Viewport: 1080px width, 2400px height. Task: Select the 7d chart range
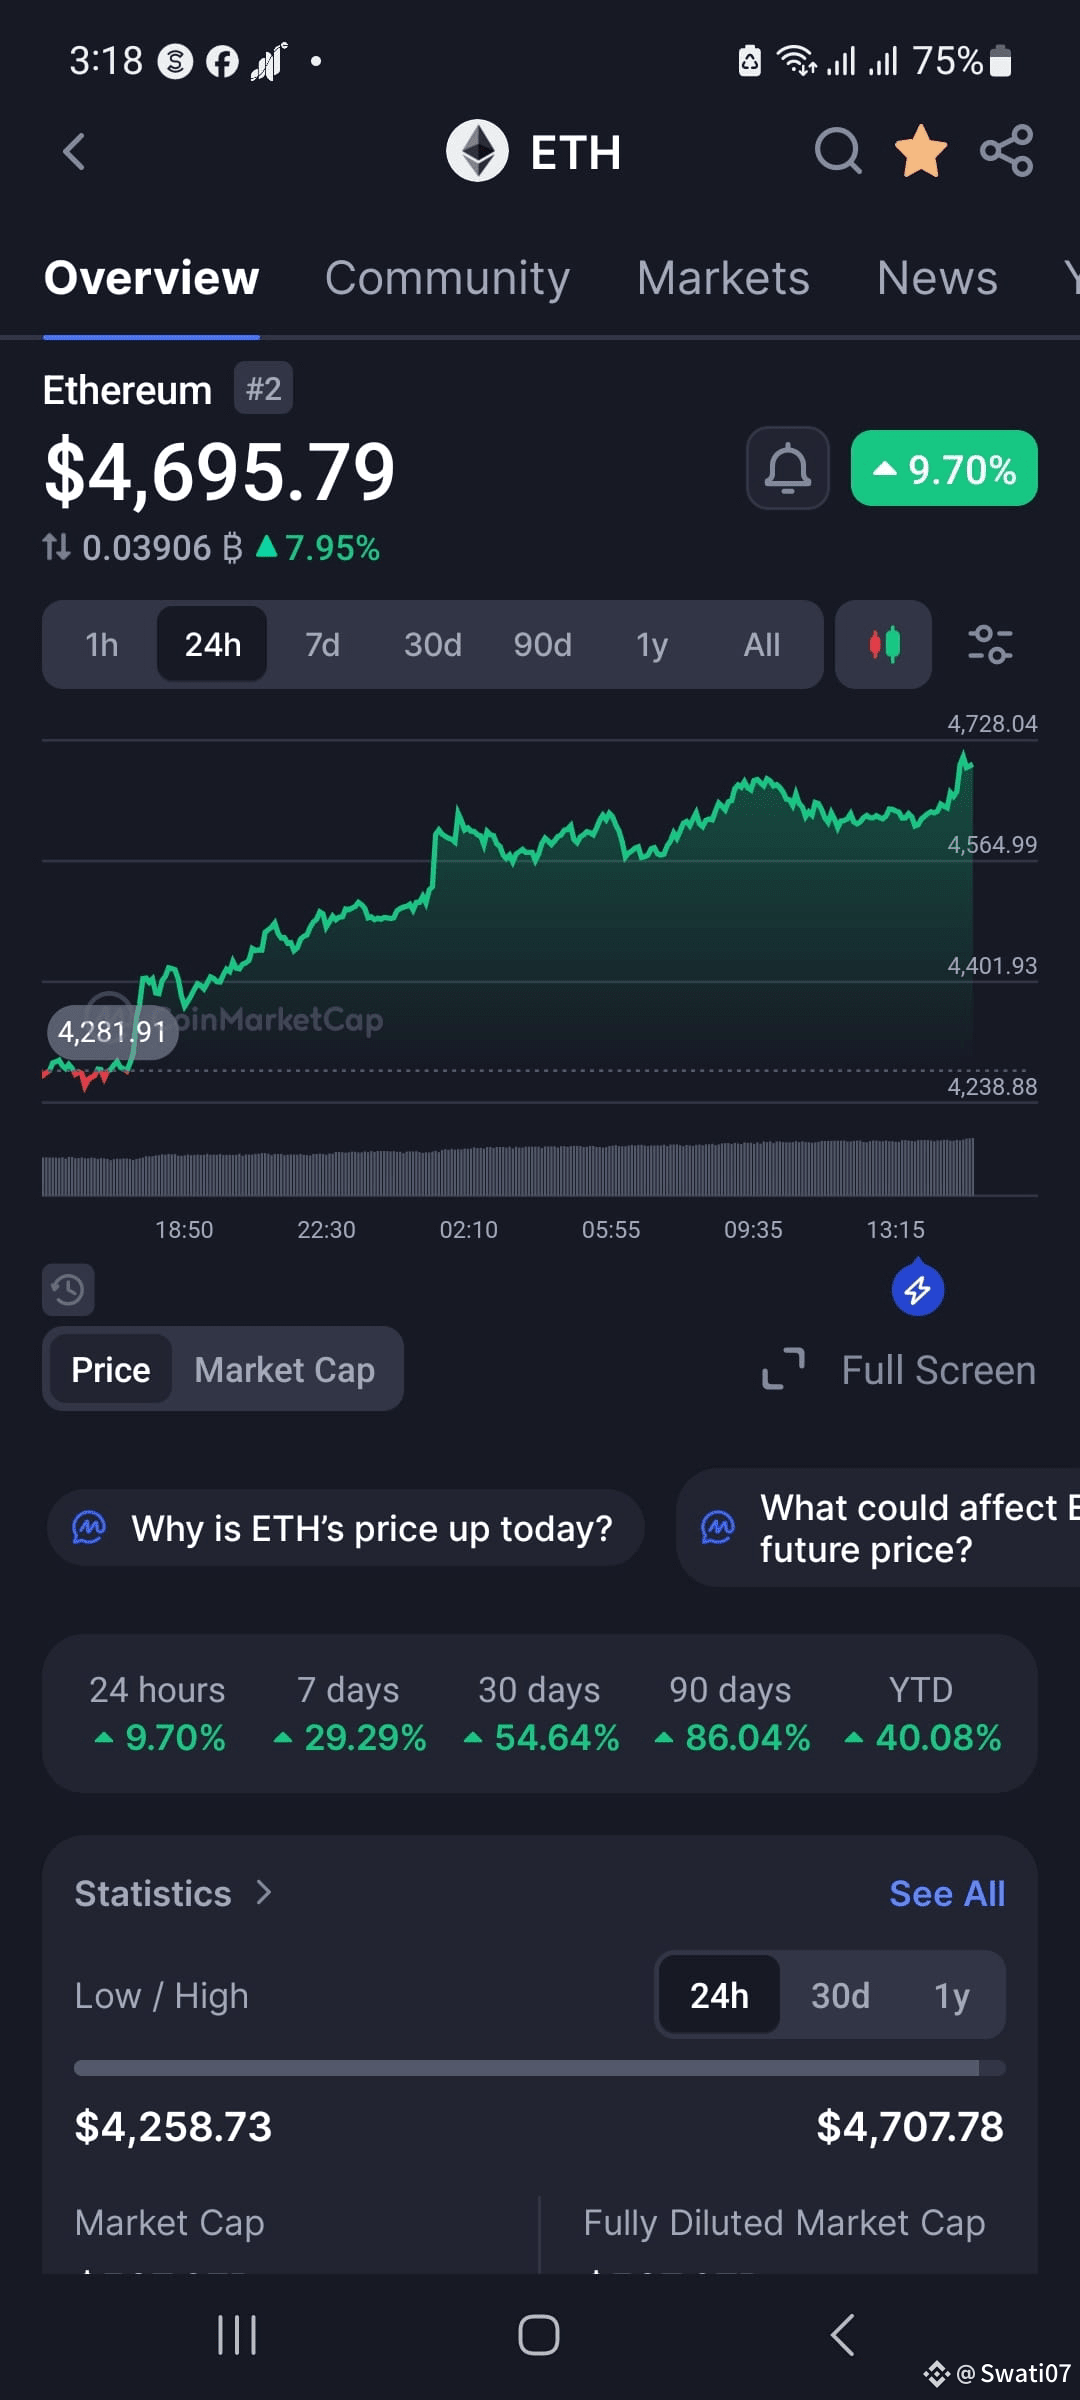pyautogui.click(x=322, y=644)
